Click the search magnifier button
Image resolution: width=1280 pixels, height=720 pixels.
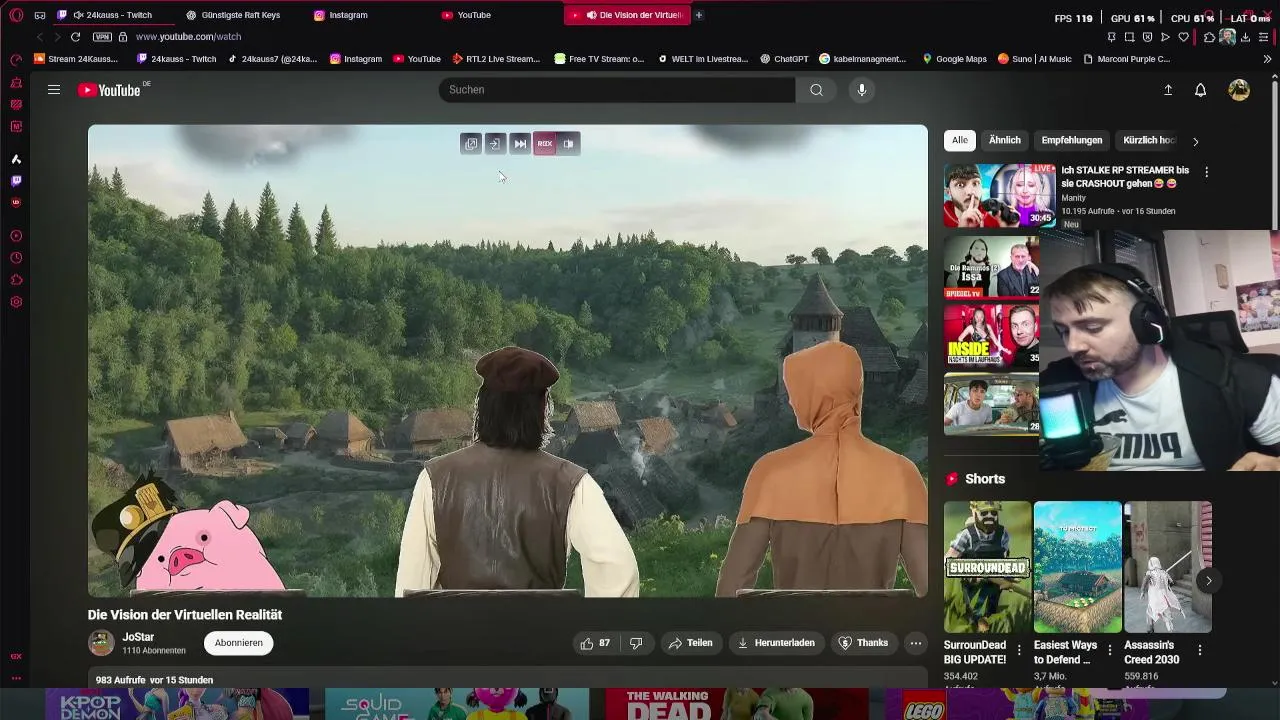click(x=816, y=90)
